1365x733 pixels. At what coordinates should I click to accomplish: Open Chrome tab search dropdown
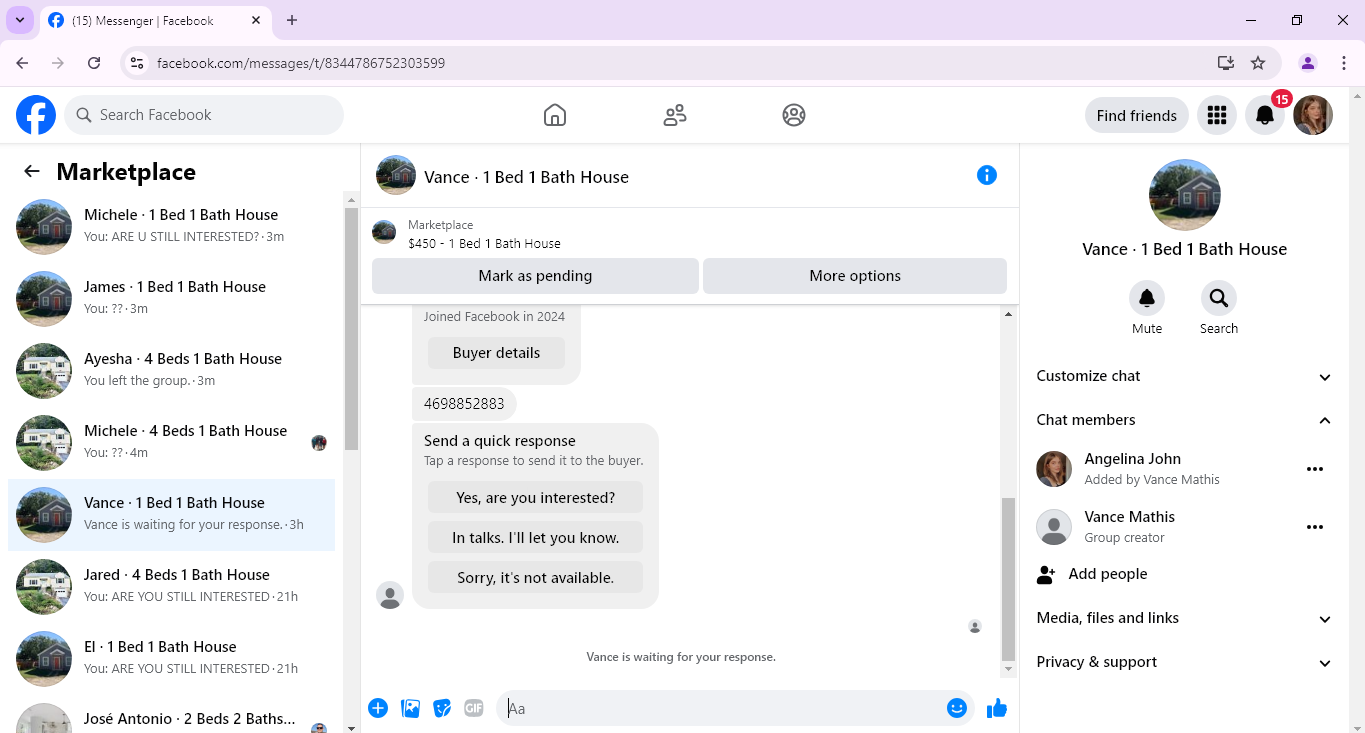tap(20, 20)
